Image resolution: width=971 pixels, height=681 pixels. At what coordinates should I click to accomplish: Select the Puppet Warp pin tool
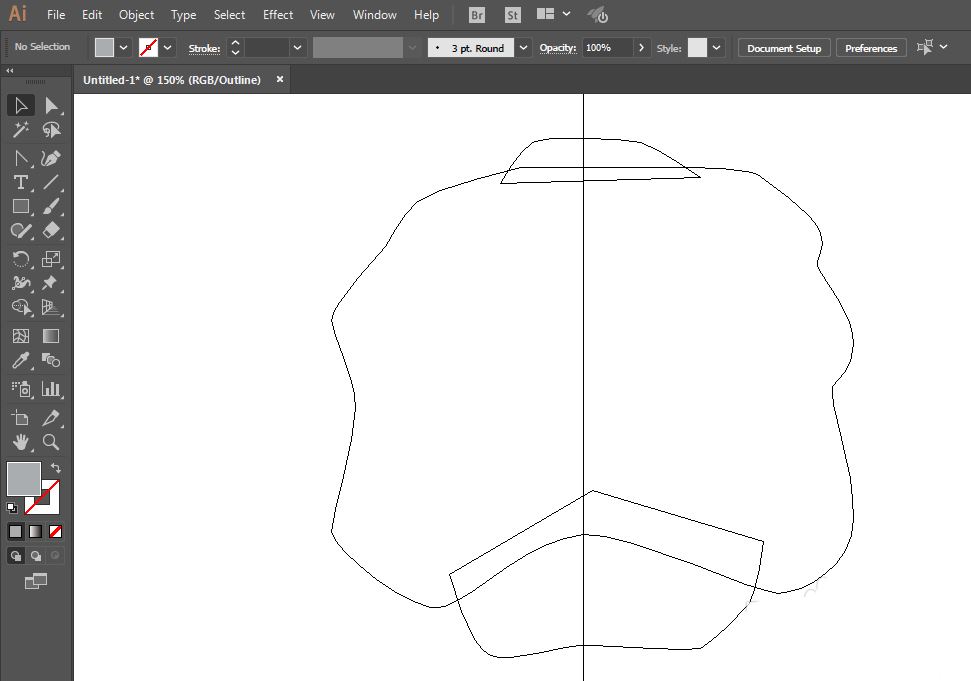[51, 283]
